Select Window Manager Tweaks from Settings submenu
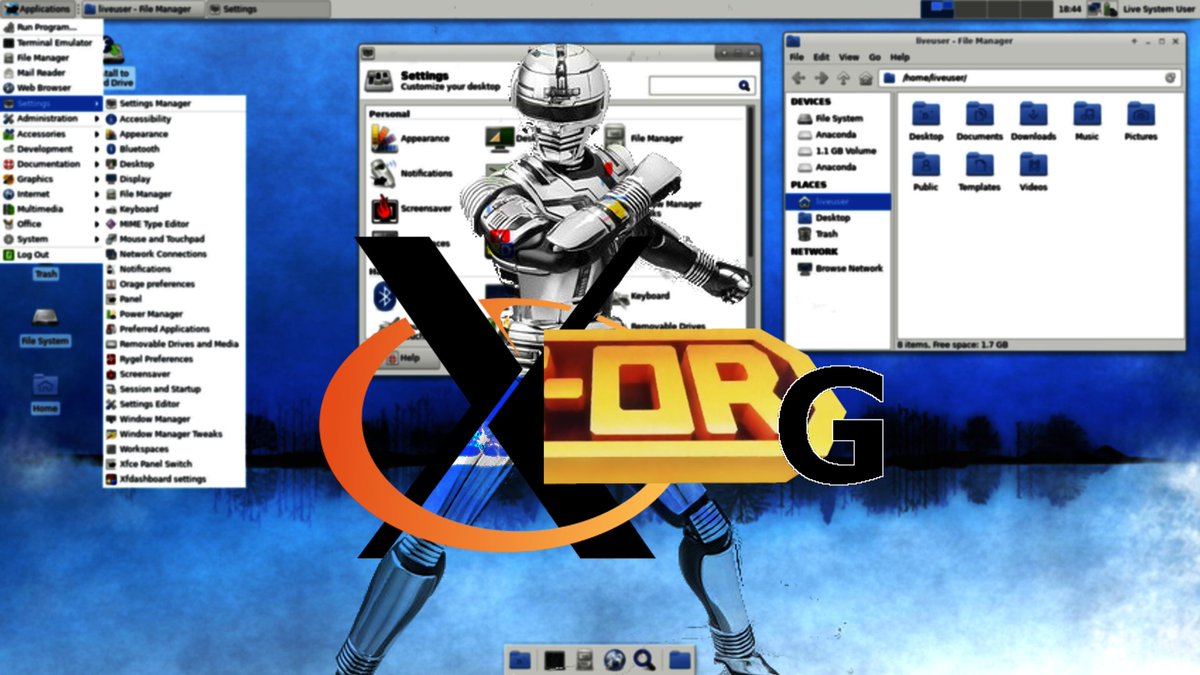The width and height of the screenshot is (1200, 675). coord(170,434)
